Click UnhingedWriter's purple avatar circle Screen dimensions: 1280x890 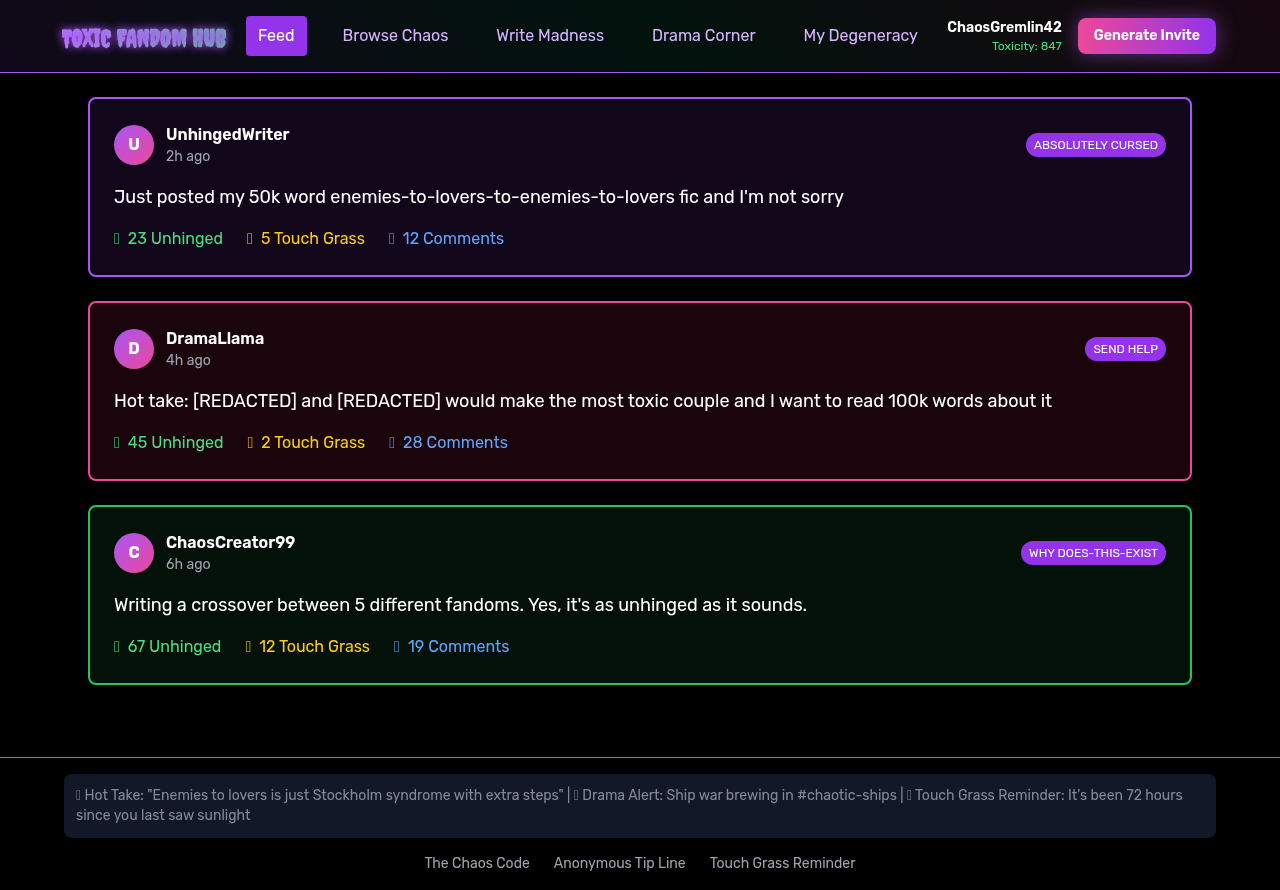(133, 144)
